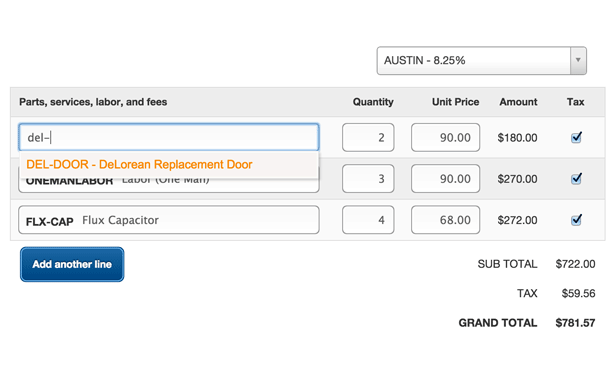Click the item search field containing "del-"
615x382 pixels.
[x=169, y=137]
